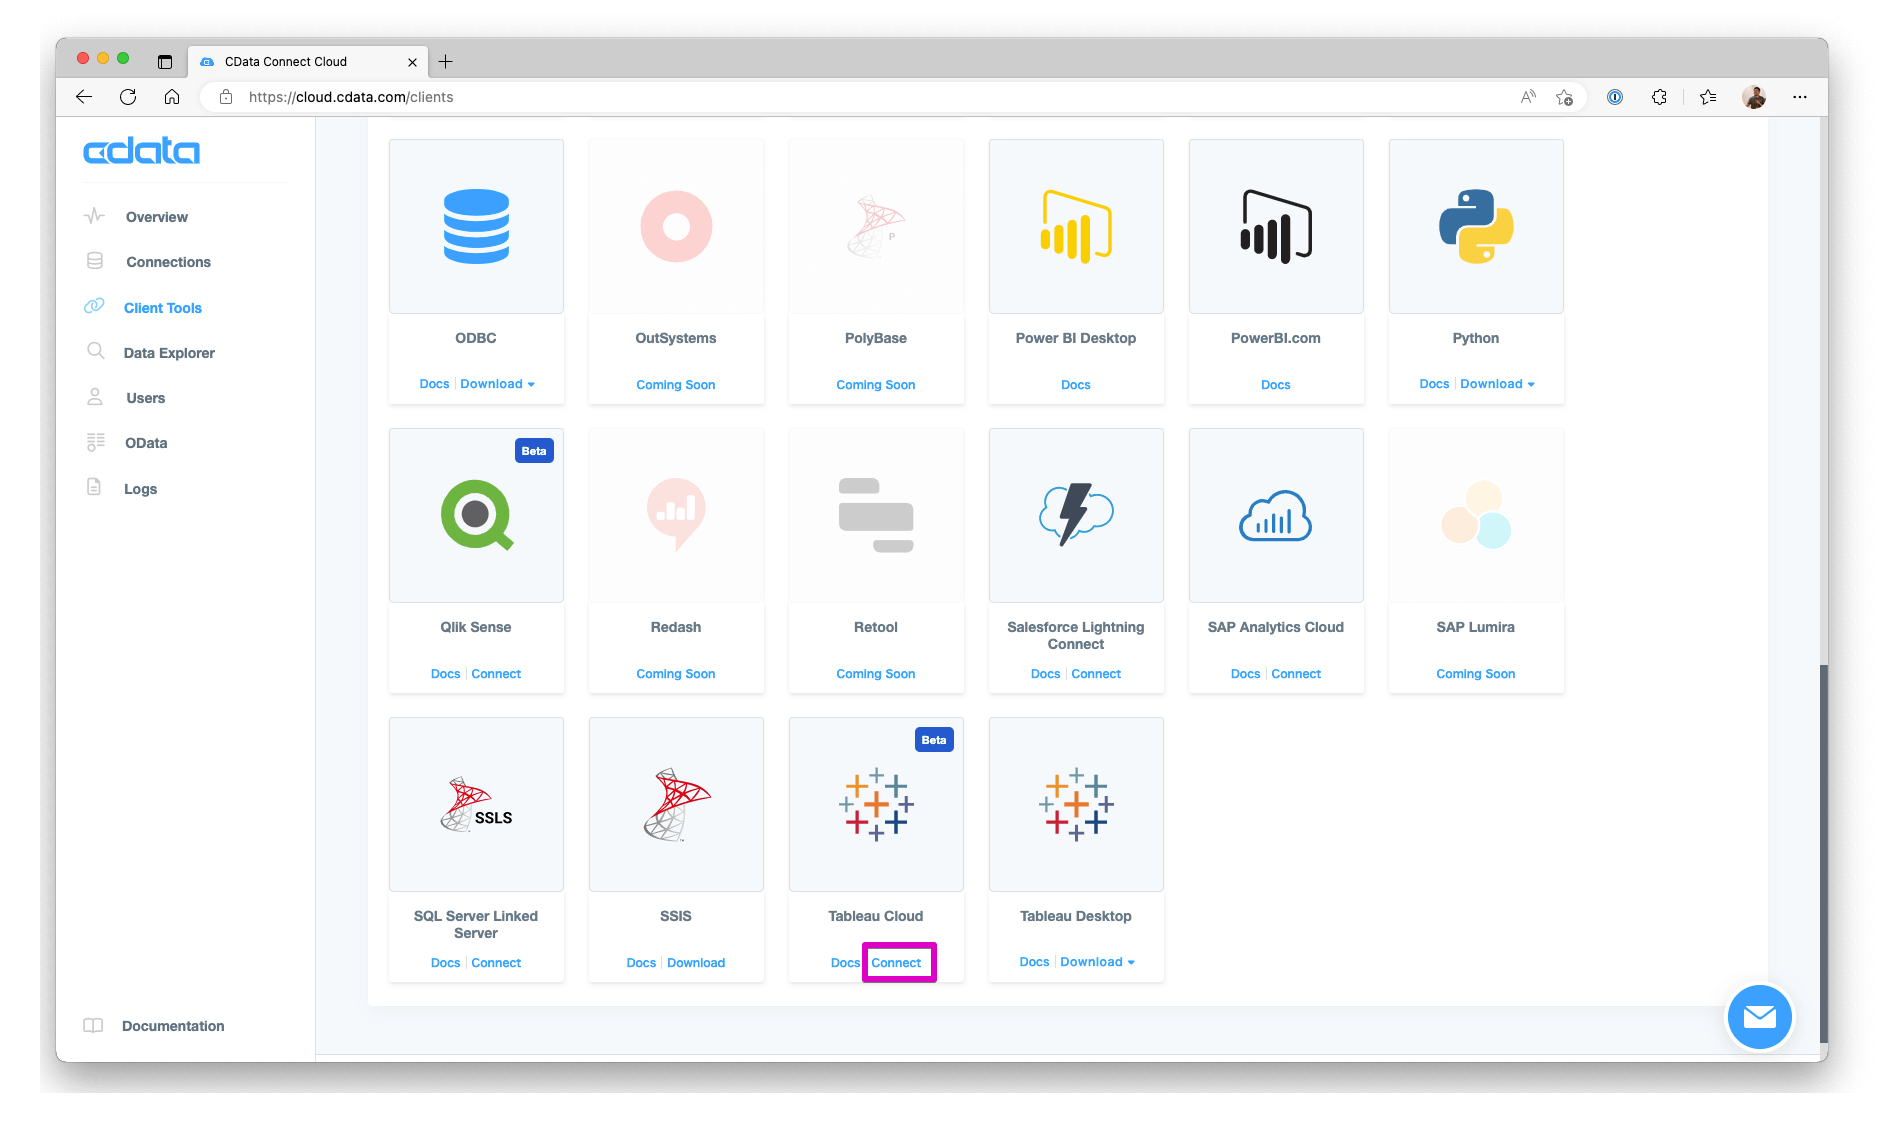The width and height of the screenshot is (1884, 1136).
Task: Open Docs link for Tableau Cloud
Action: click(x=845, y=963)
